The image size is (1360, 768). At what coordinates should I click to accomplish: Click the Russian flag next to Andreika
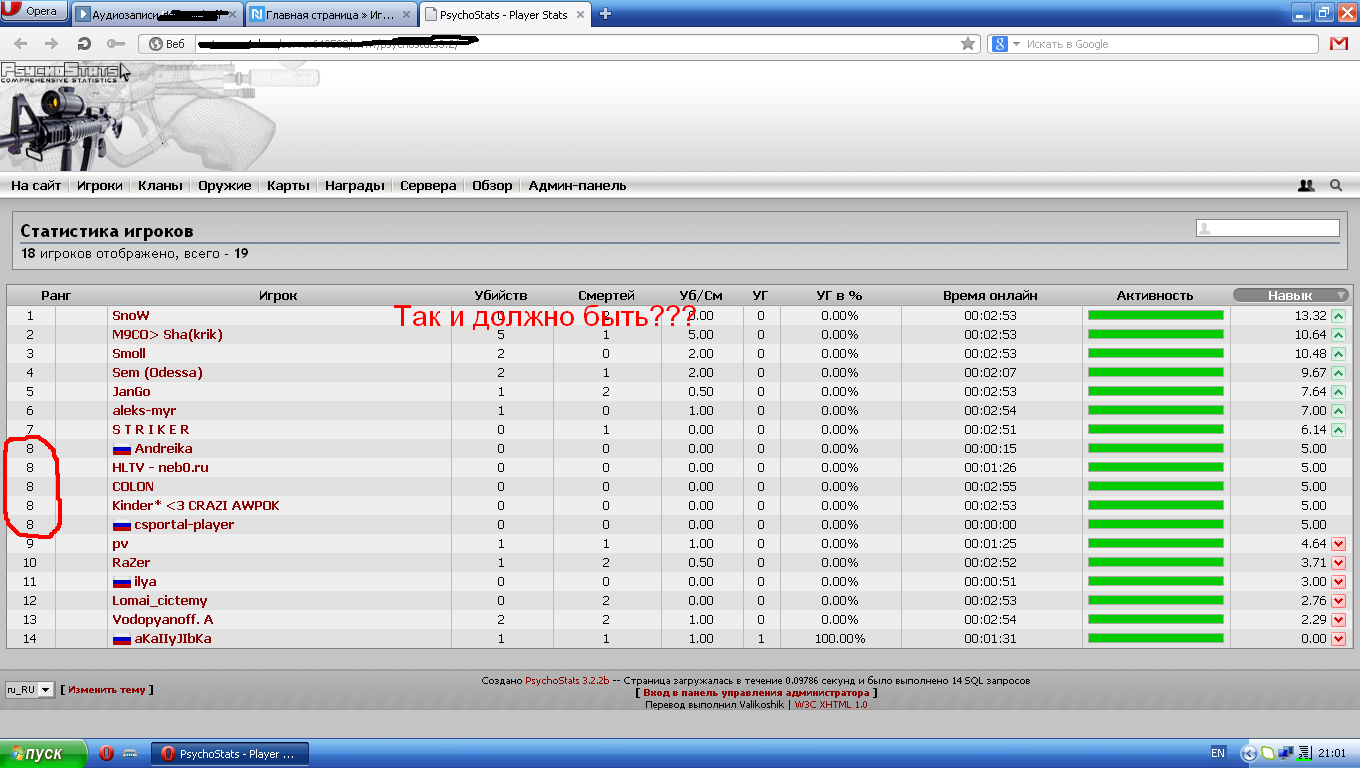[x=121, y=449]
